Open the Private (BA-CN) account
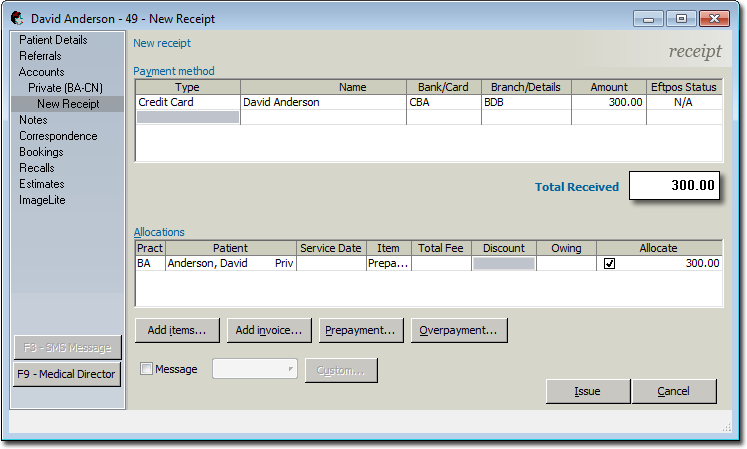This screenshot has width=747, height=449. point(65,88)
